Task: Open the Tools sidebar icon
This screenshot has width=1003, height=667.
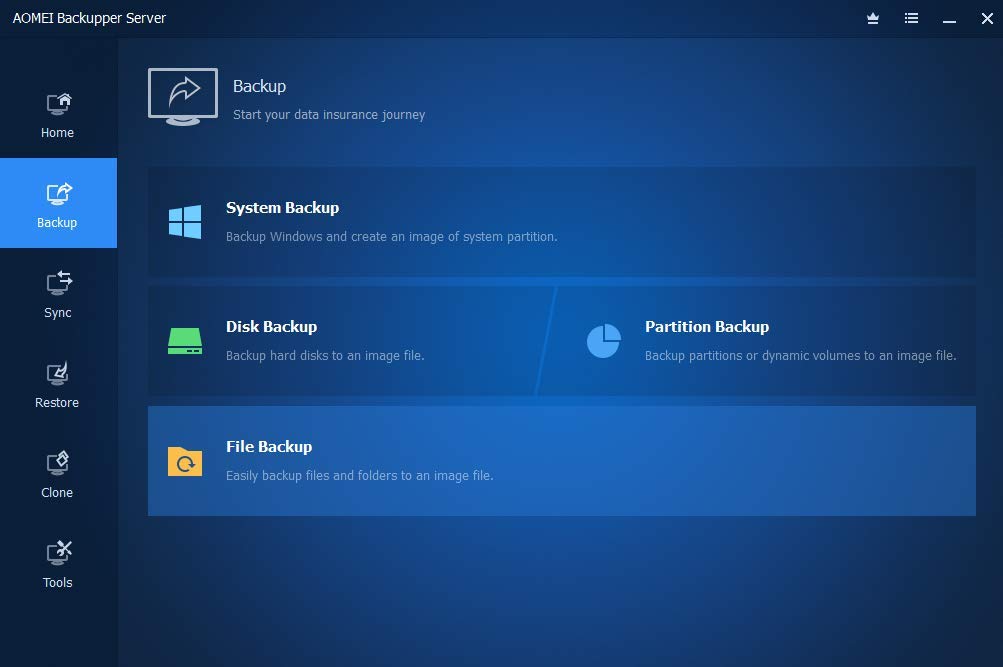Action: click(58, 553)
